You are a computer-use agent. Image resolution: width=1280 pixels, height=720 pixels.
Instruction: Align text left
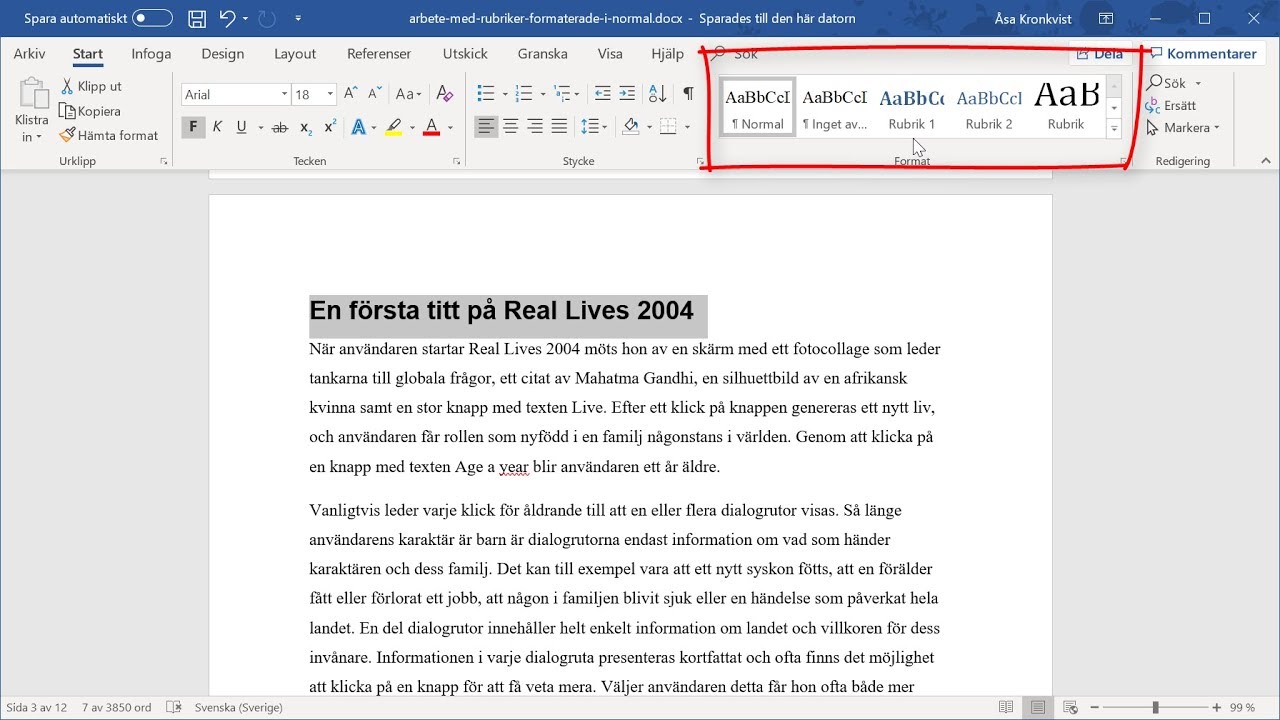pos(486,127)
